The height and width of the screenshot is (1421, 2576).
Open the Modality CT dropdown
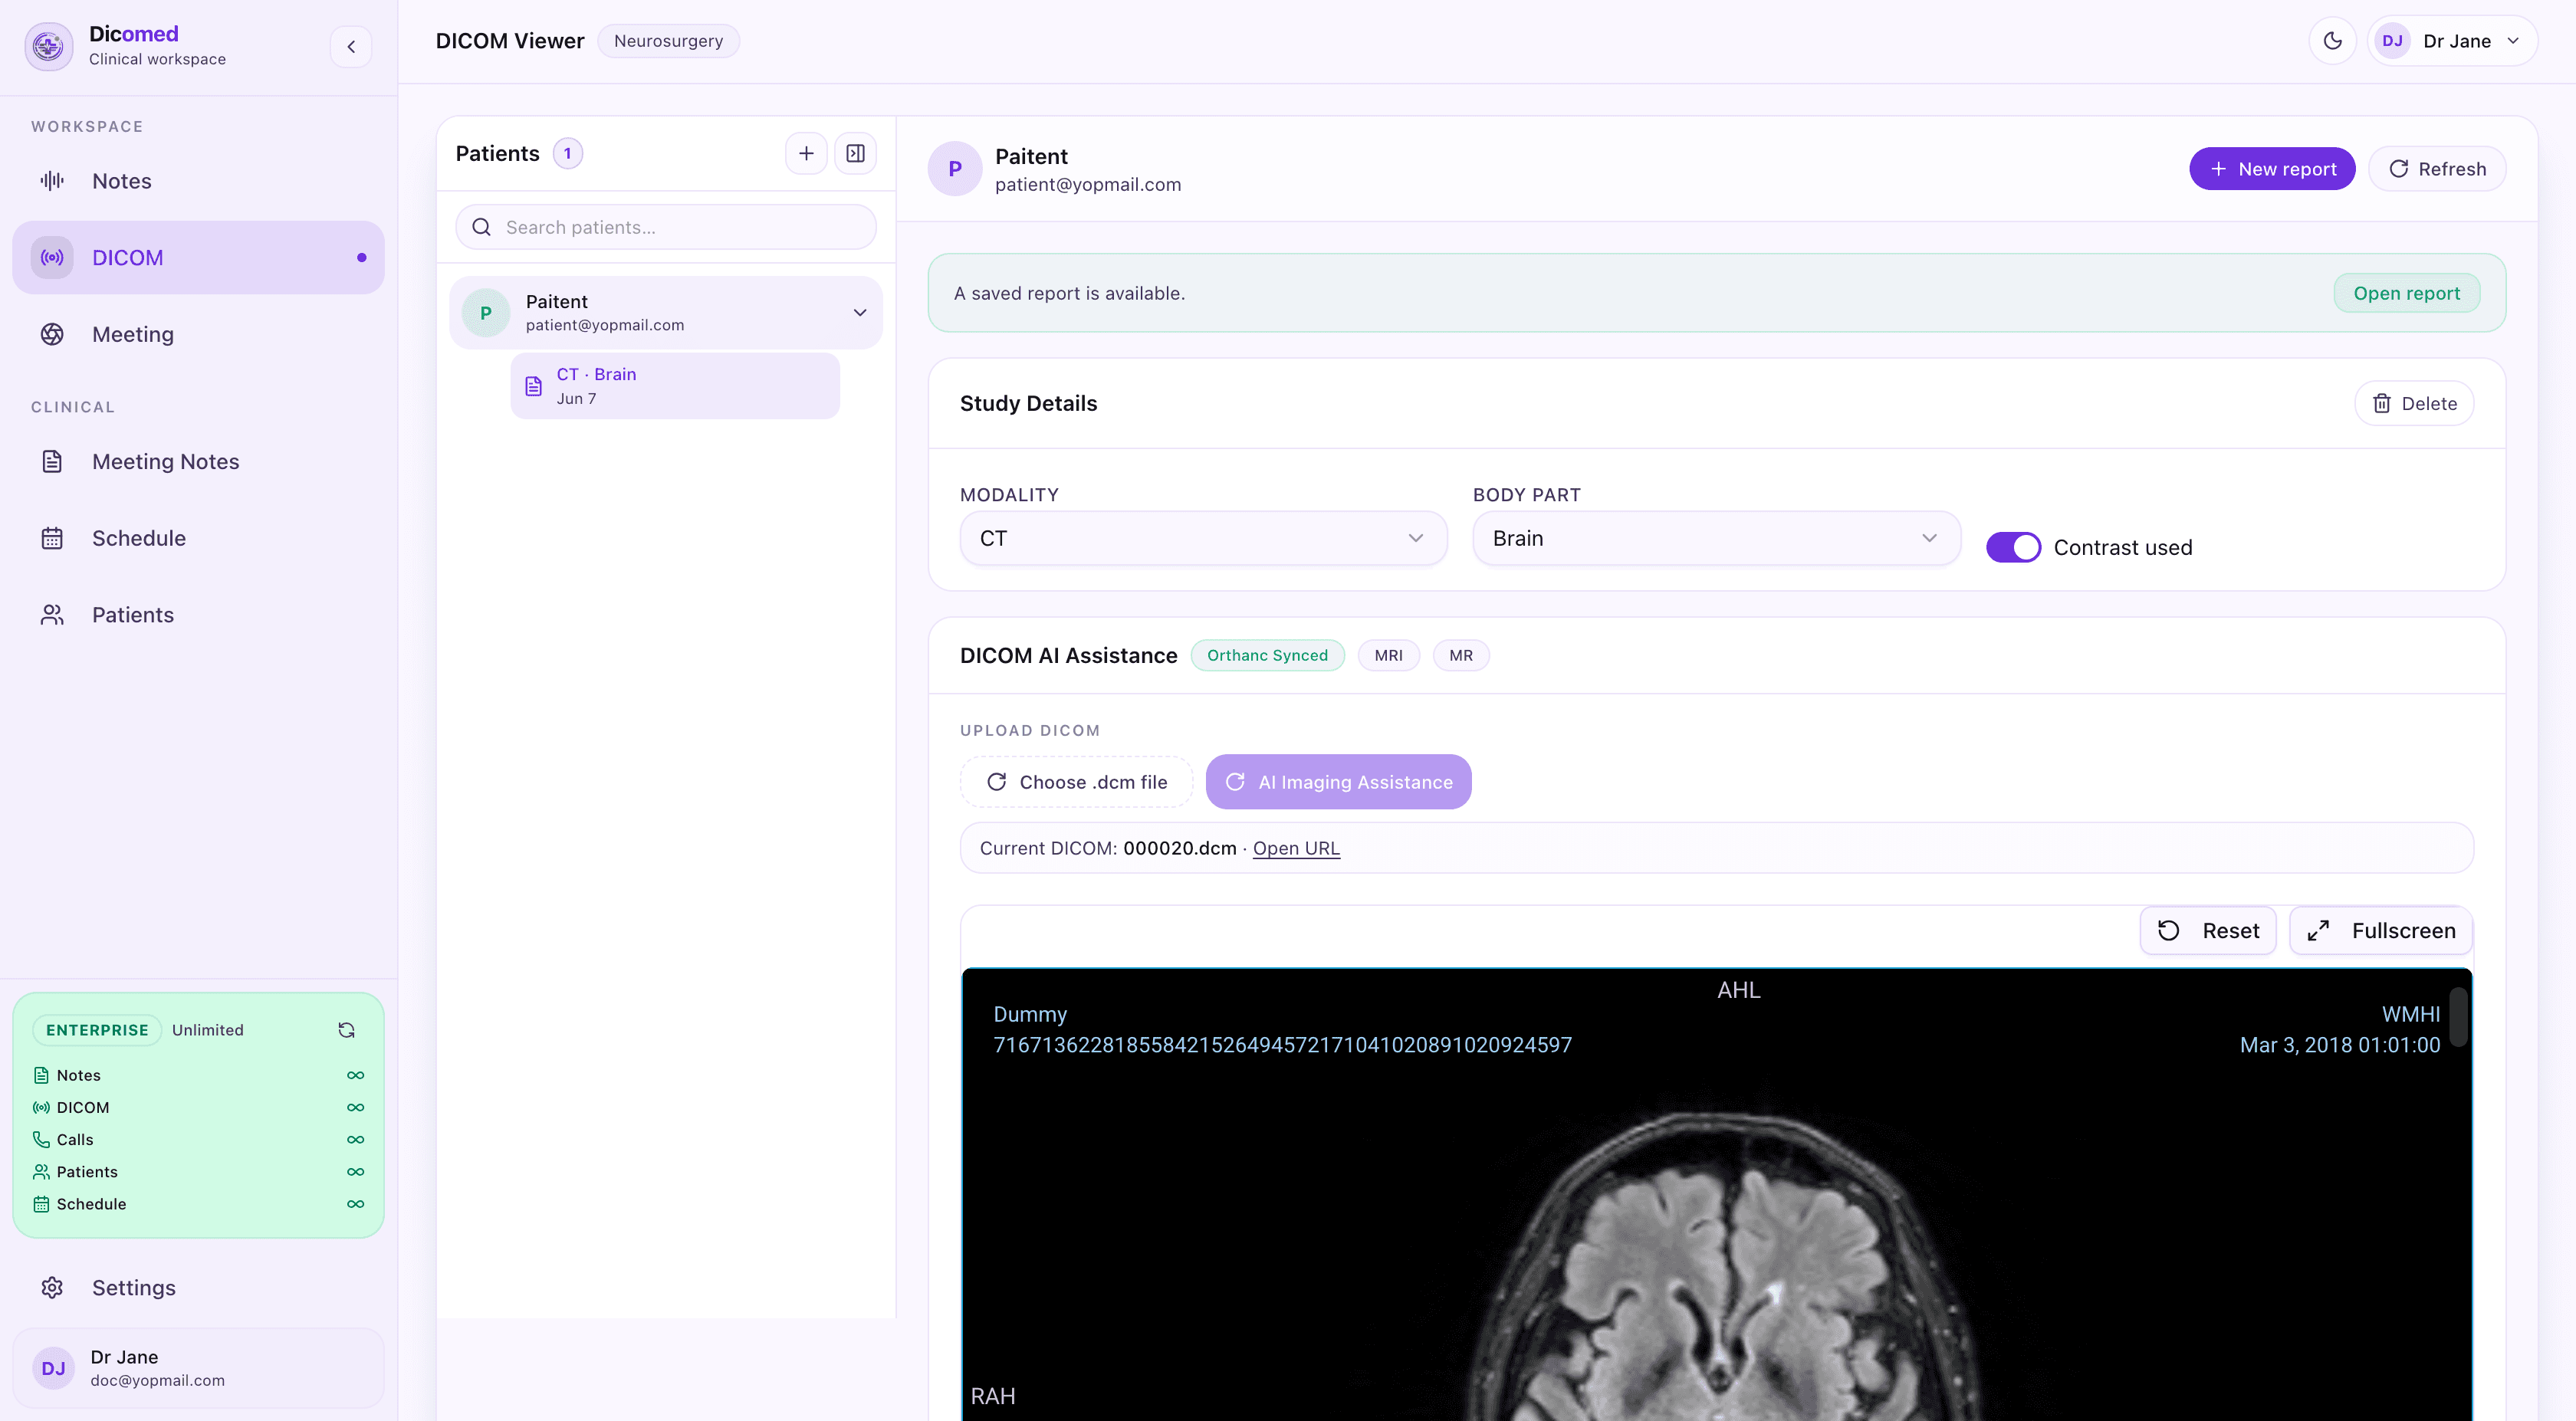[x=1203, y=538]
